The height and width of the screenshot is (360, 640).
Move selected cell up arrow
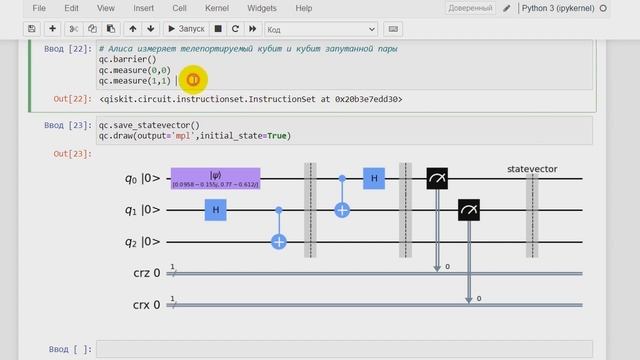point(133,29)
